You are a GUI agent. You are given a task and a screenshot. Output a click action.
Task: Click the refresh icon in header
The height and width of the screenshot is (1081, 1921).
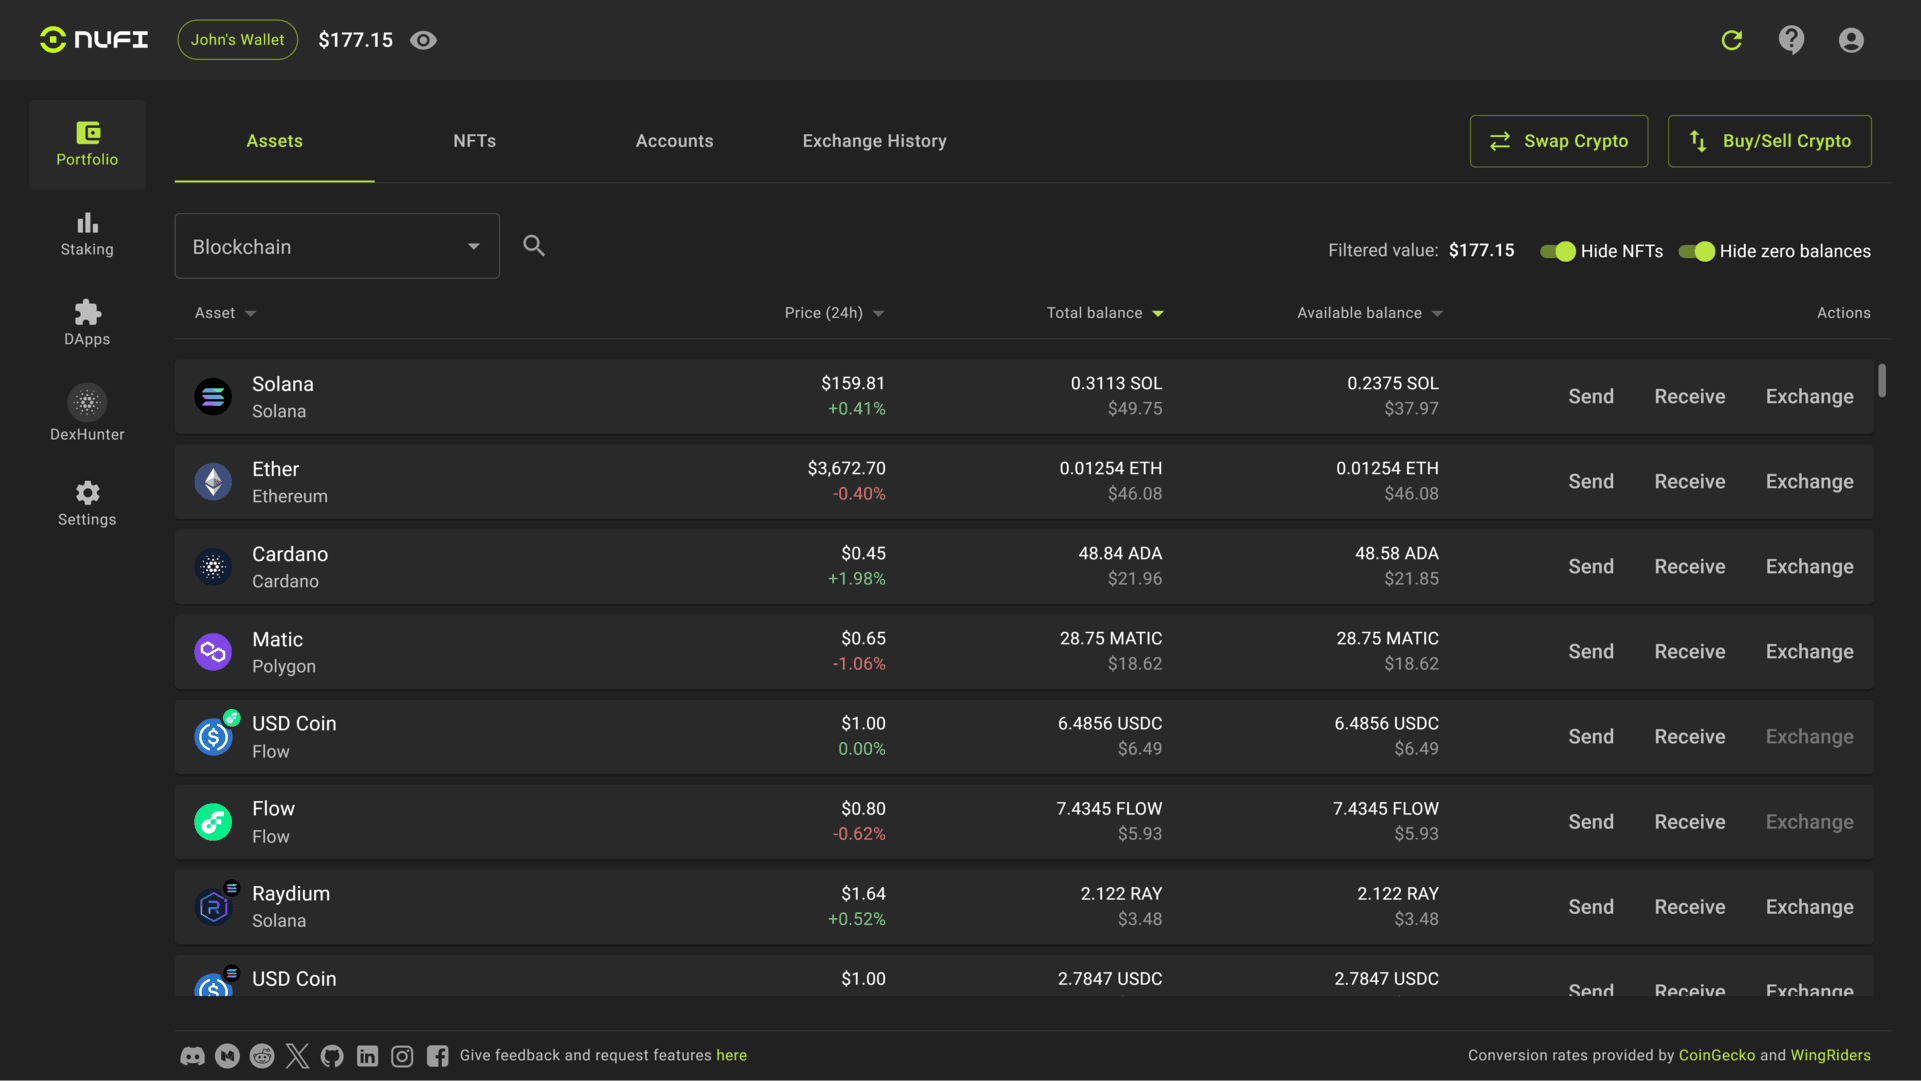(1732, 40)
